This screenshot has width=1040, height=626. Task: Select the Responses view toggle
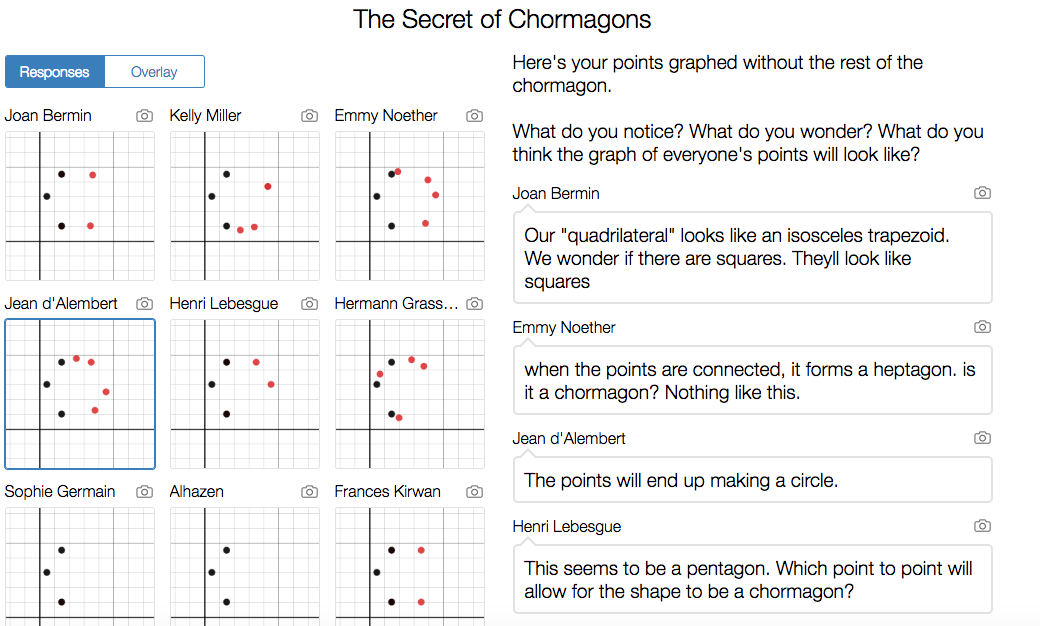click(x=55, y=72)
